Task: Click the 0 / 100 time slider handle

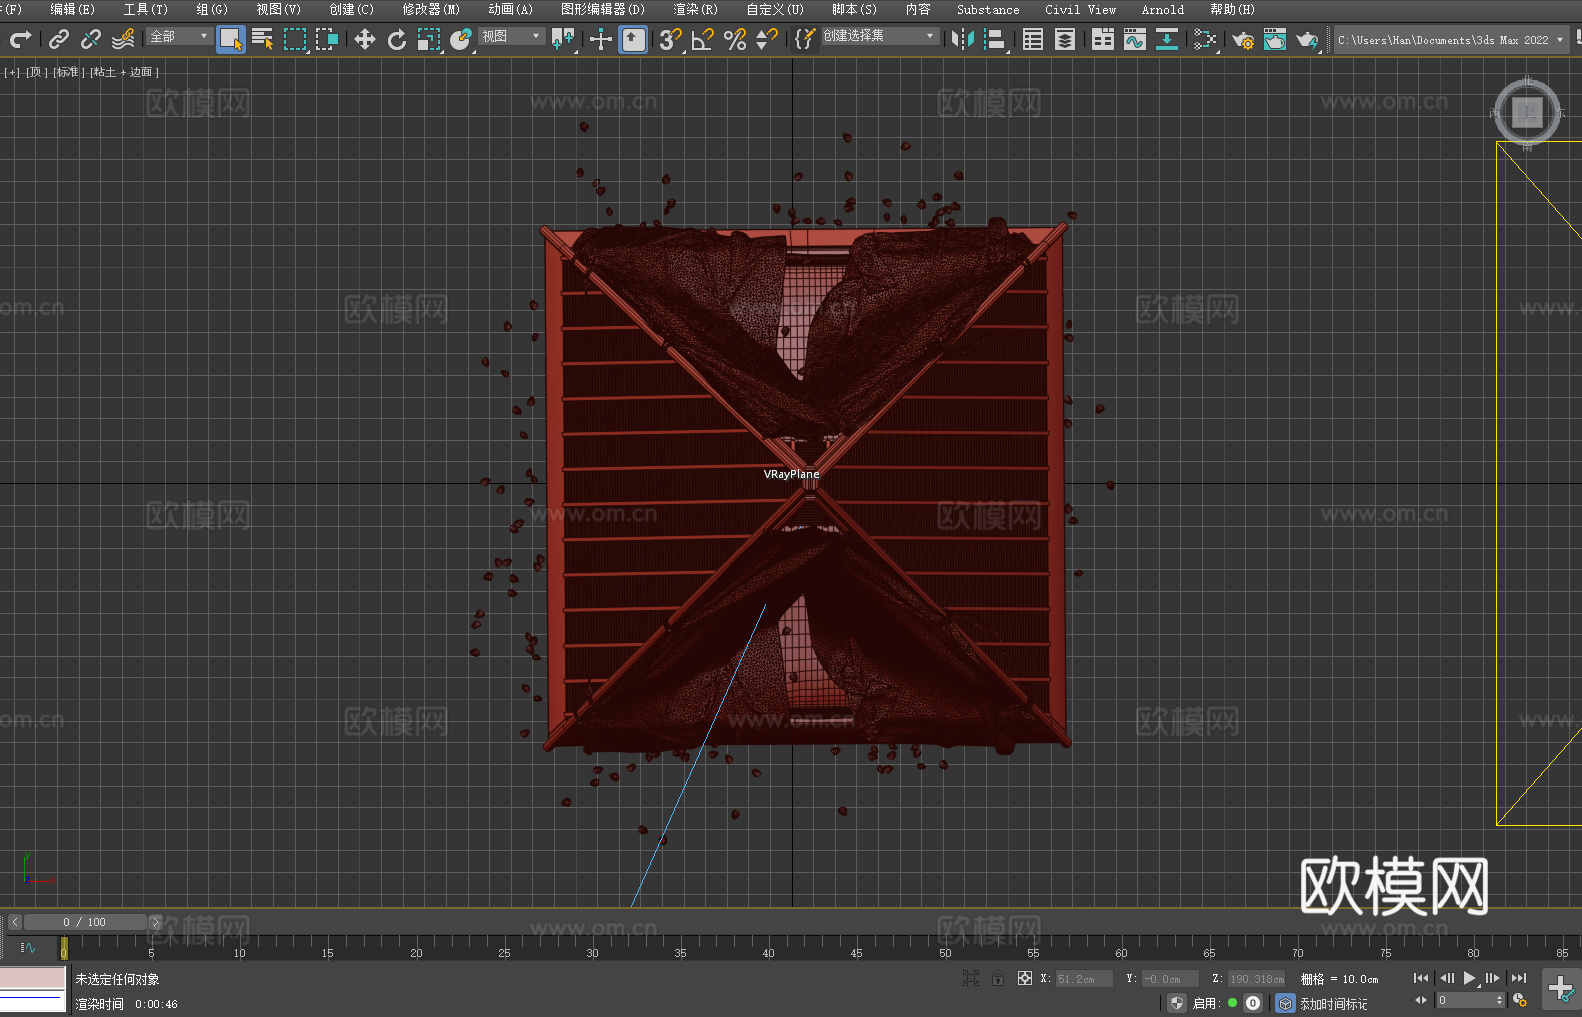Action: tap(84, 922)
